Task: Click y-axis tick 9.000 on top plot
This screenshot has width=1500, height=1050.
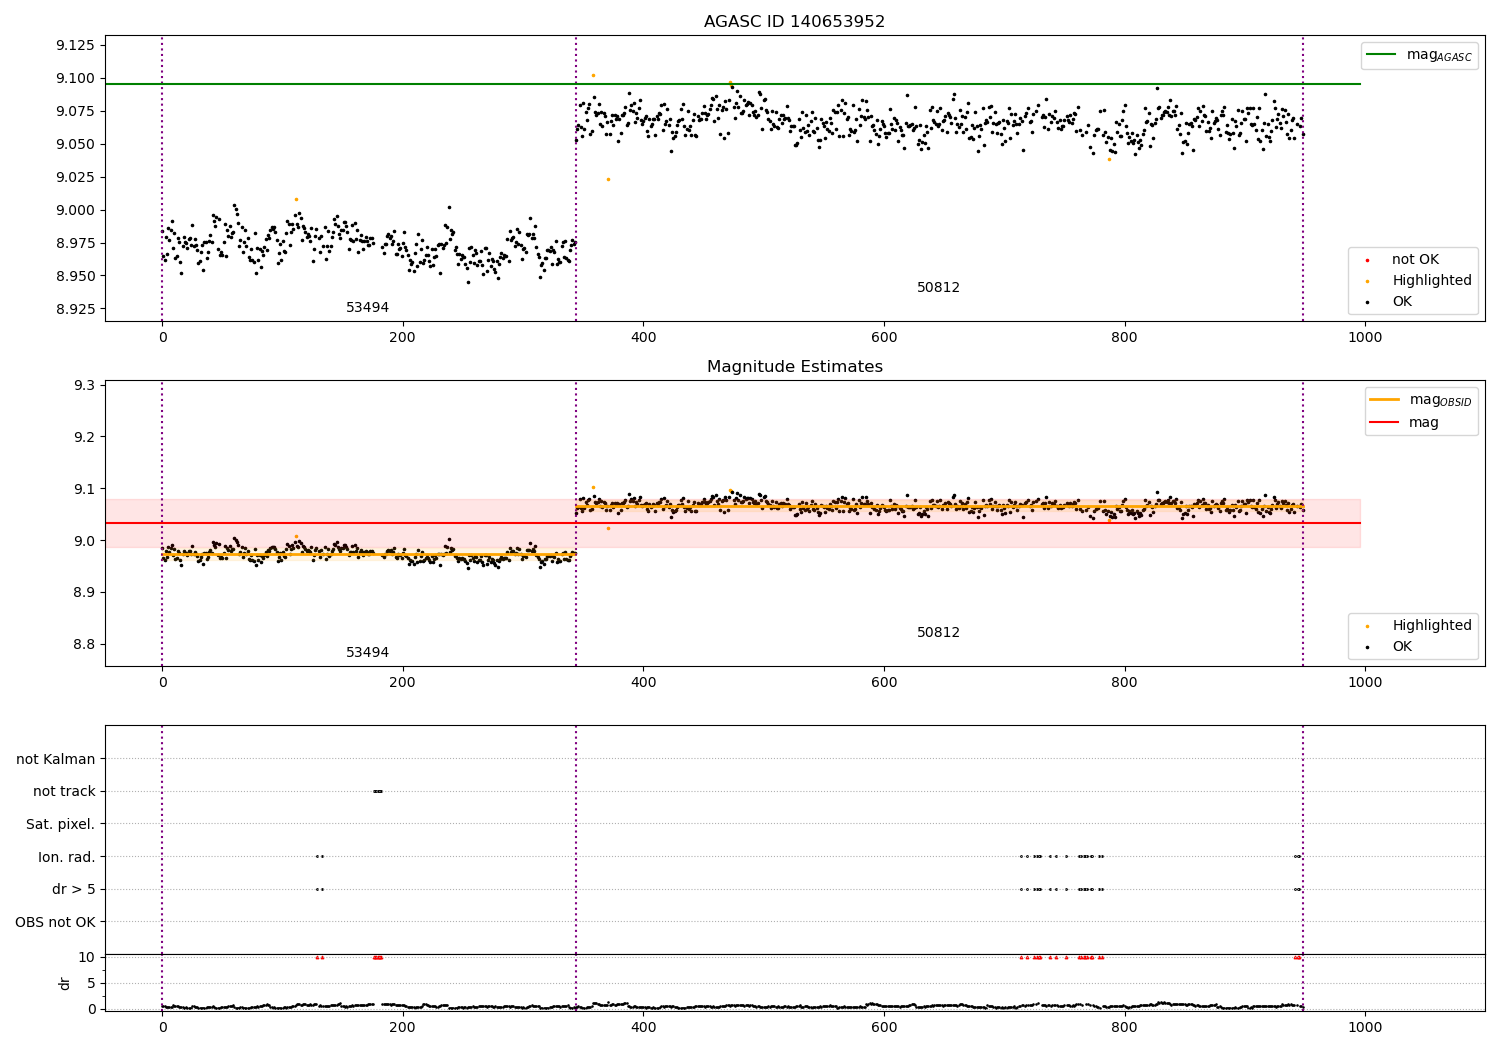Action: point(75,210)
